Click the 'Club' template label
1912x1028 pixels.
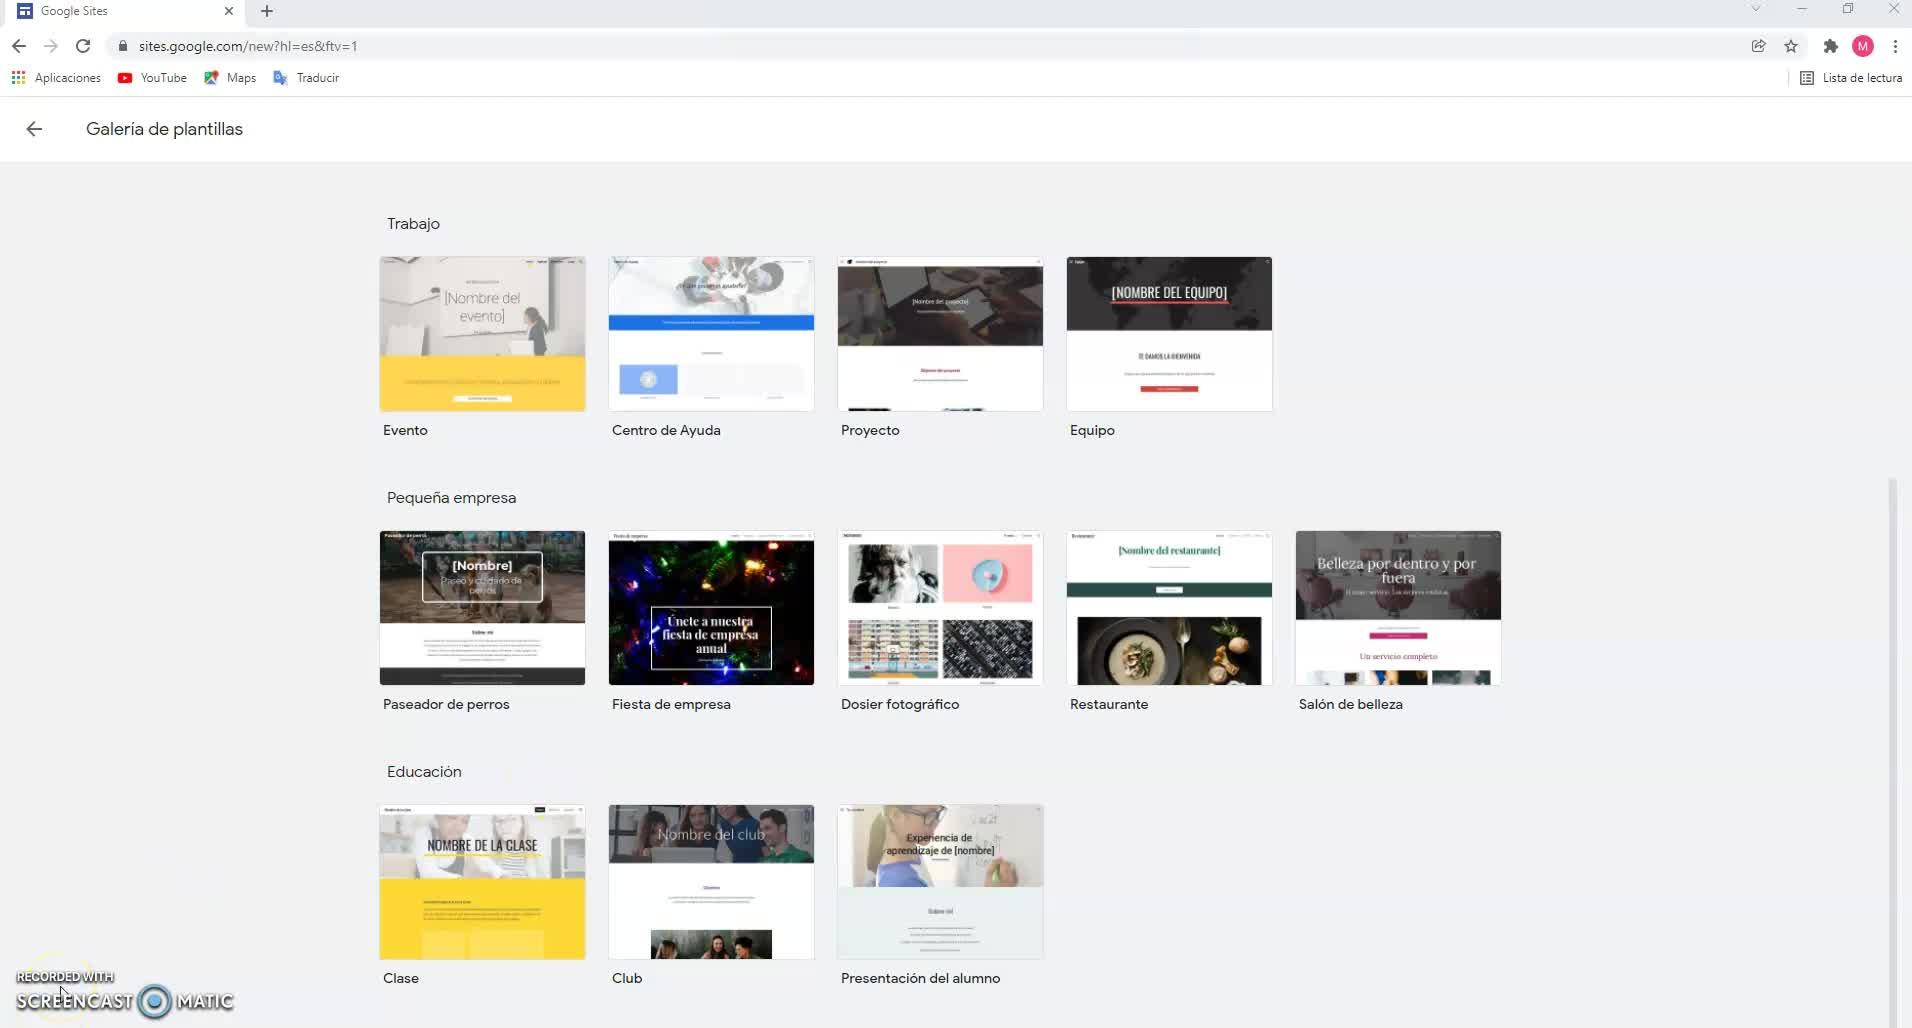coord(627,978)
